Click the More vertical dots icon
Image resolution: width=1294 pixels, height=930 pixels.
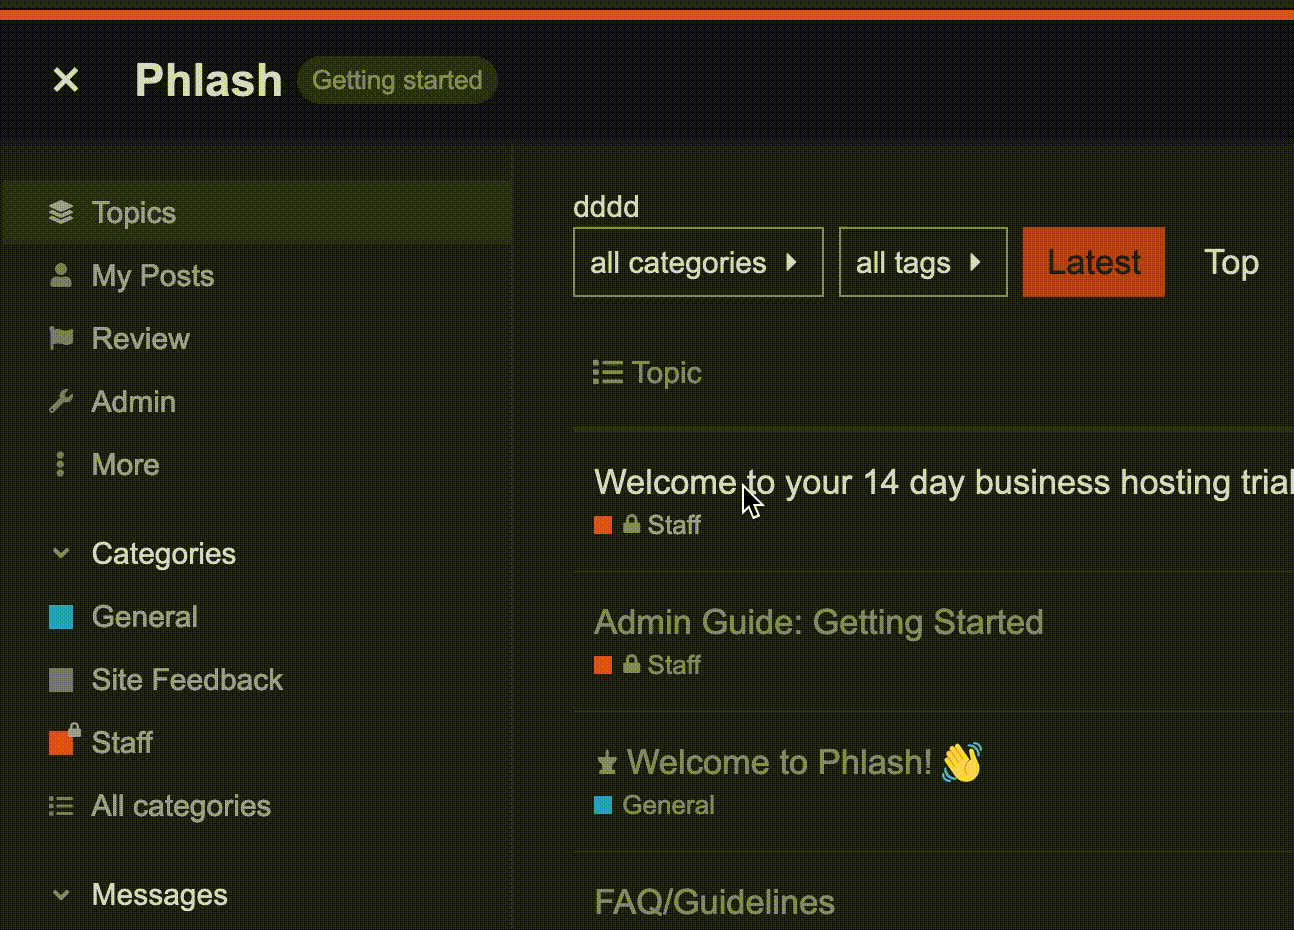point(61,464)
